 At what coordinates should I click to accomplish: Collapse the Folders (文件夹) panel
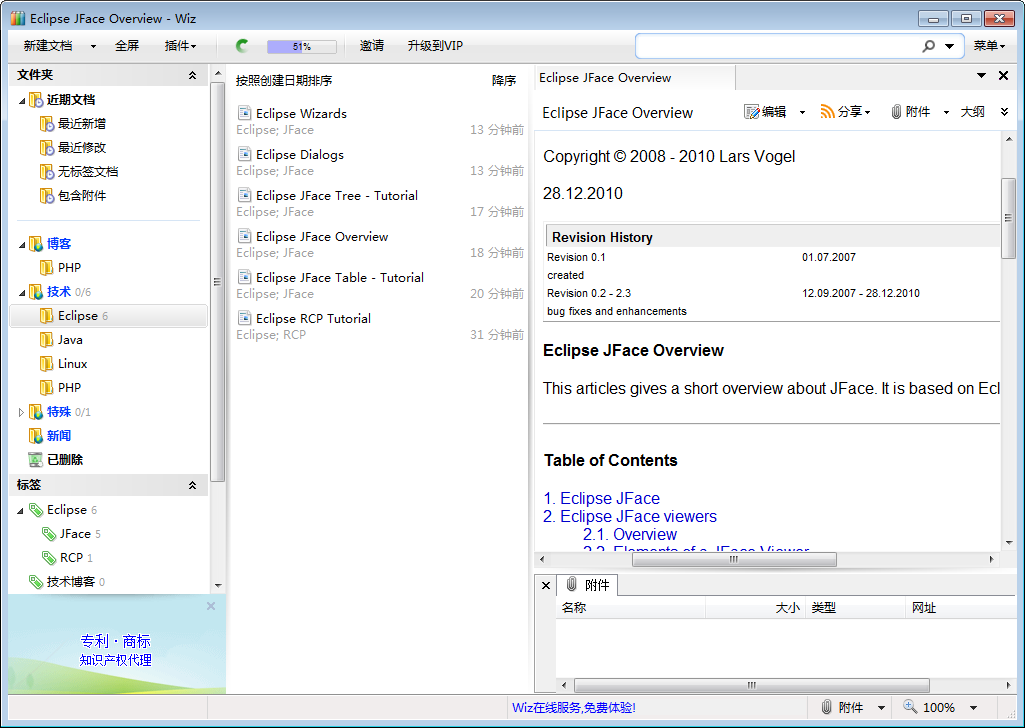point(192,75)
